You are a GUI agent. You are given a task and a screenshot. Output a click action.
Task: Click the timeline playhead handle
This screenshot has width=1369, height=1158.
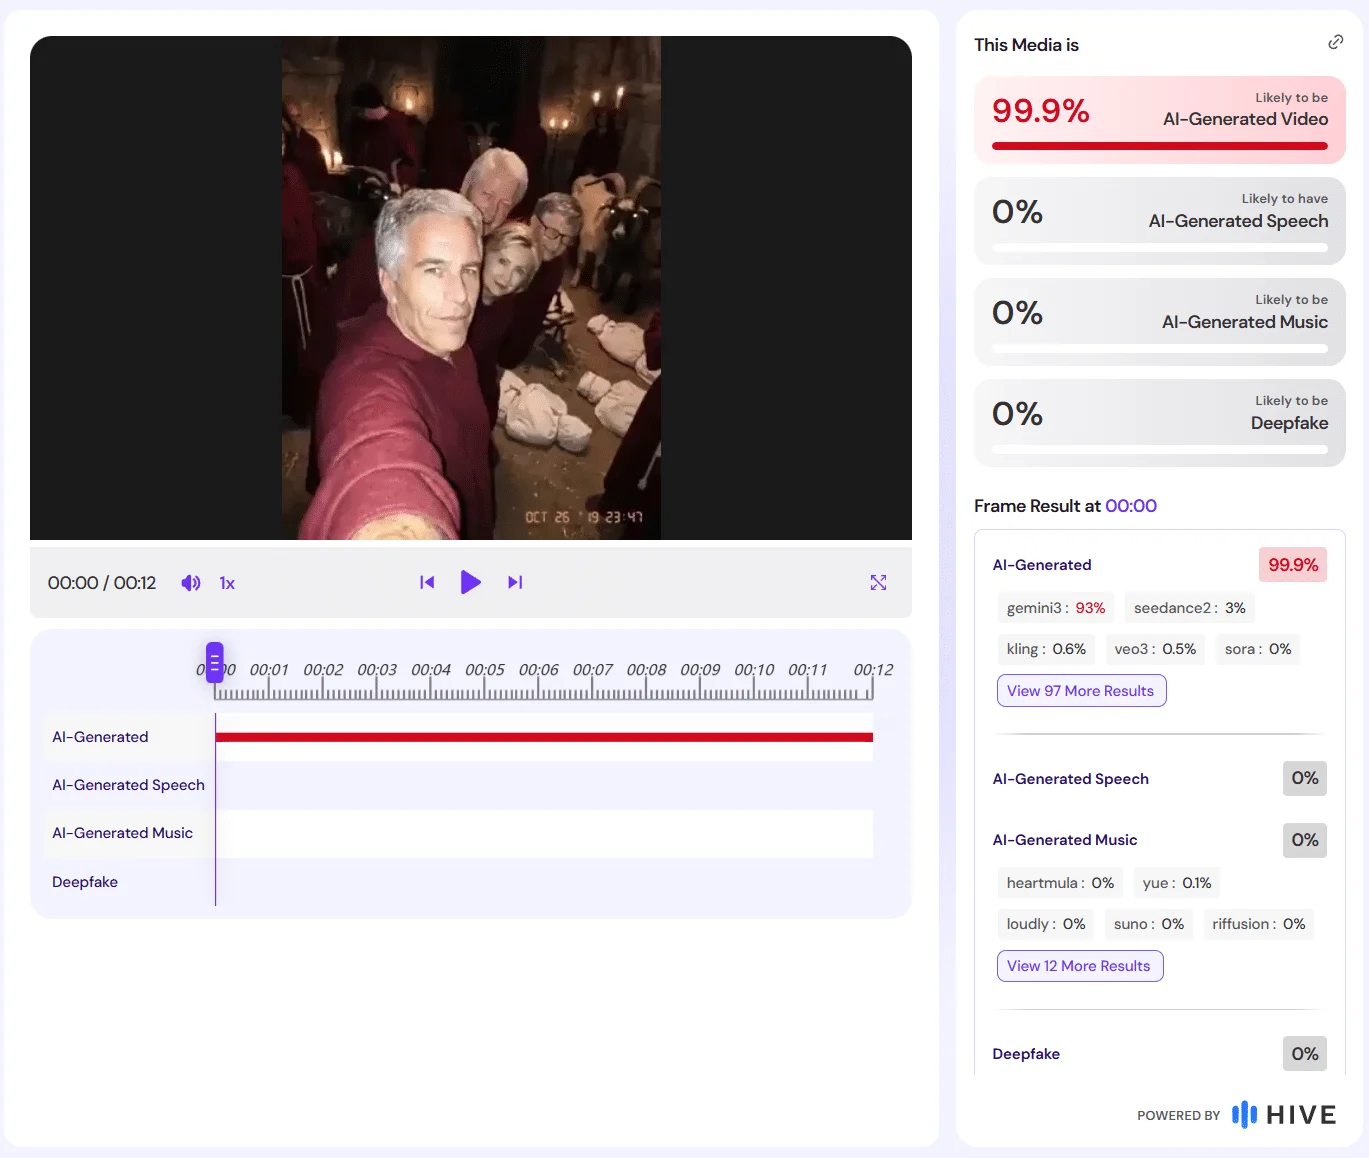214,662
